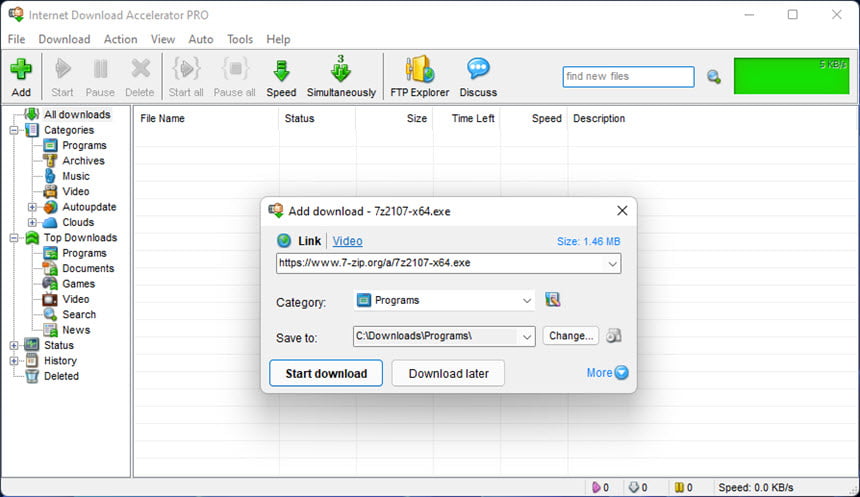
Task: Collapse the Categories tree node
Action: pyautogui.click(x=14, y=130)
